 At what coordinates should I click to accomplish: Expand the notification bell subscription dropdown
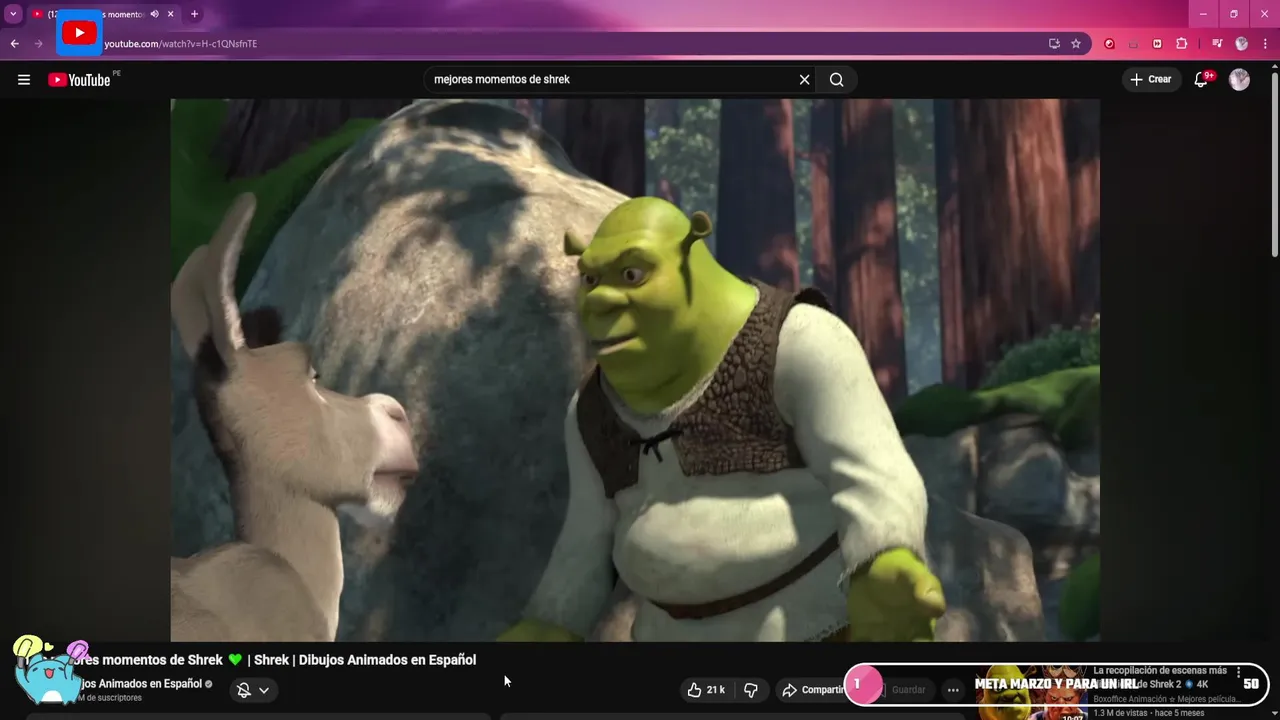pyautogui.click(x=252, y=690)
